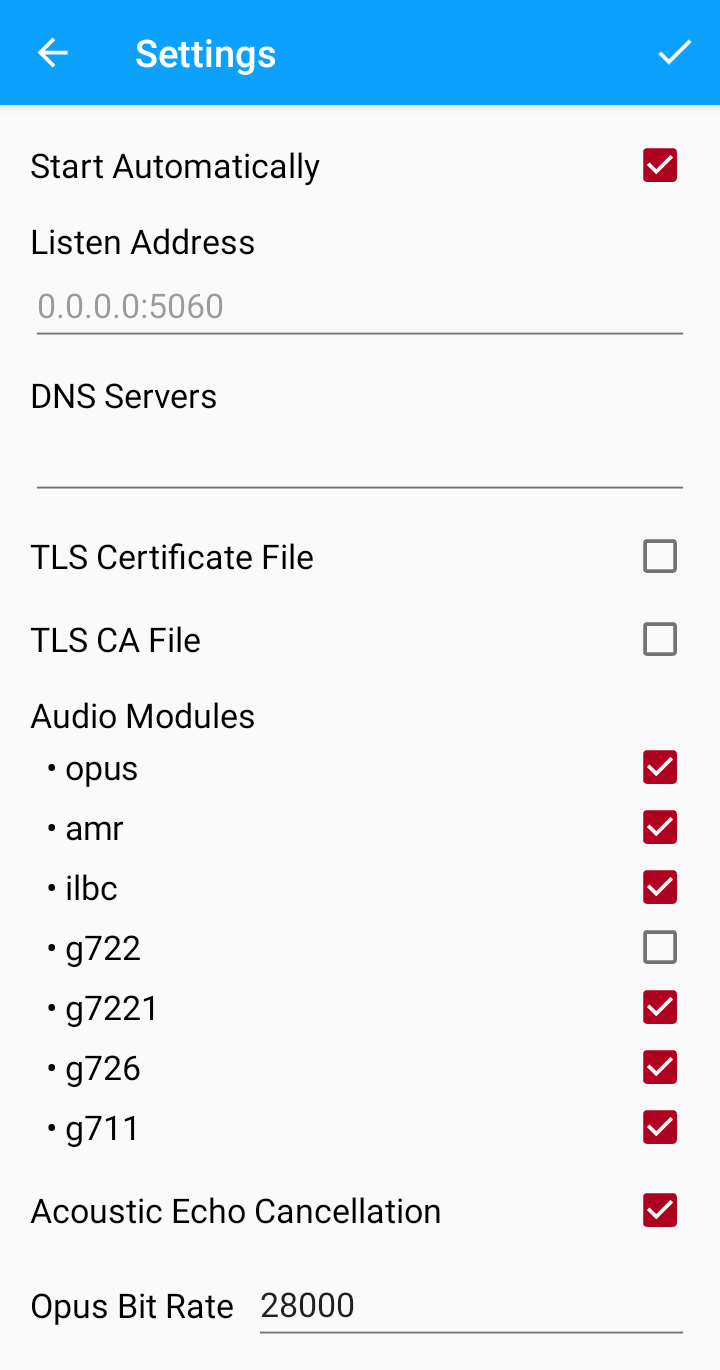Focus the DNS Servers text field
The width and height of the screenshot is (720, 1370).
click(x=359, y=461)
